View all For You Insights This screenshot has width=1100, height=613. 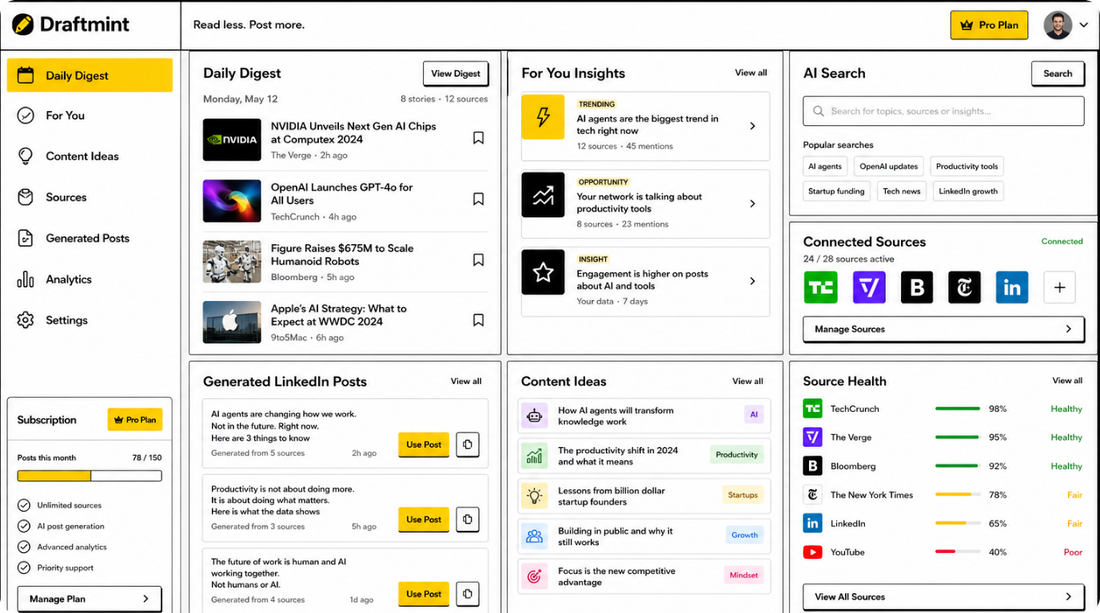pos(751,73)
